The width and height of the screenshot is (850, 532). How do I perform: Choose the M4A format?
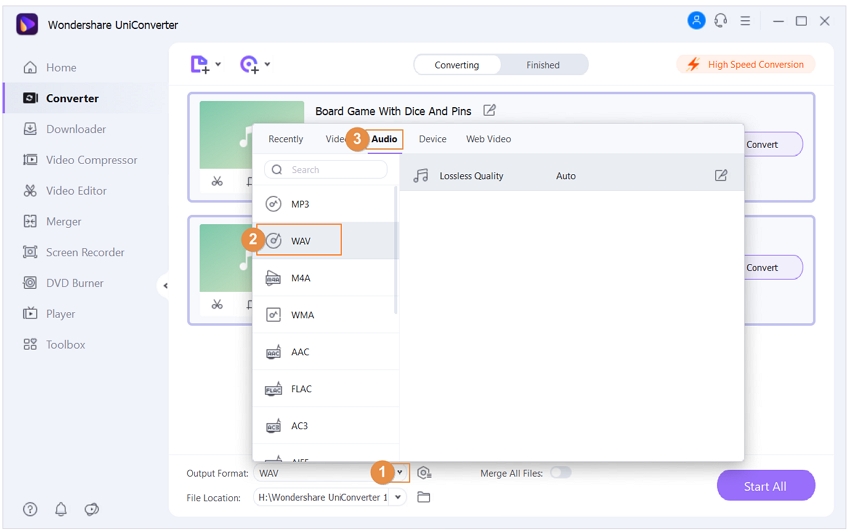(325, 278)
